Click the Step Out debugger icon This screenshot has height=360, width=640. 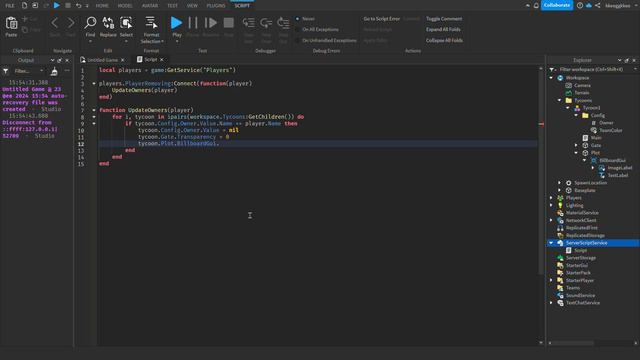[x=283, y=23]
